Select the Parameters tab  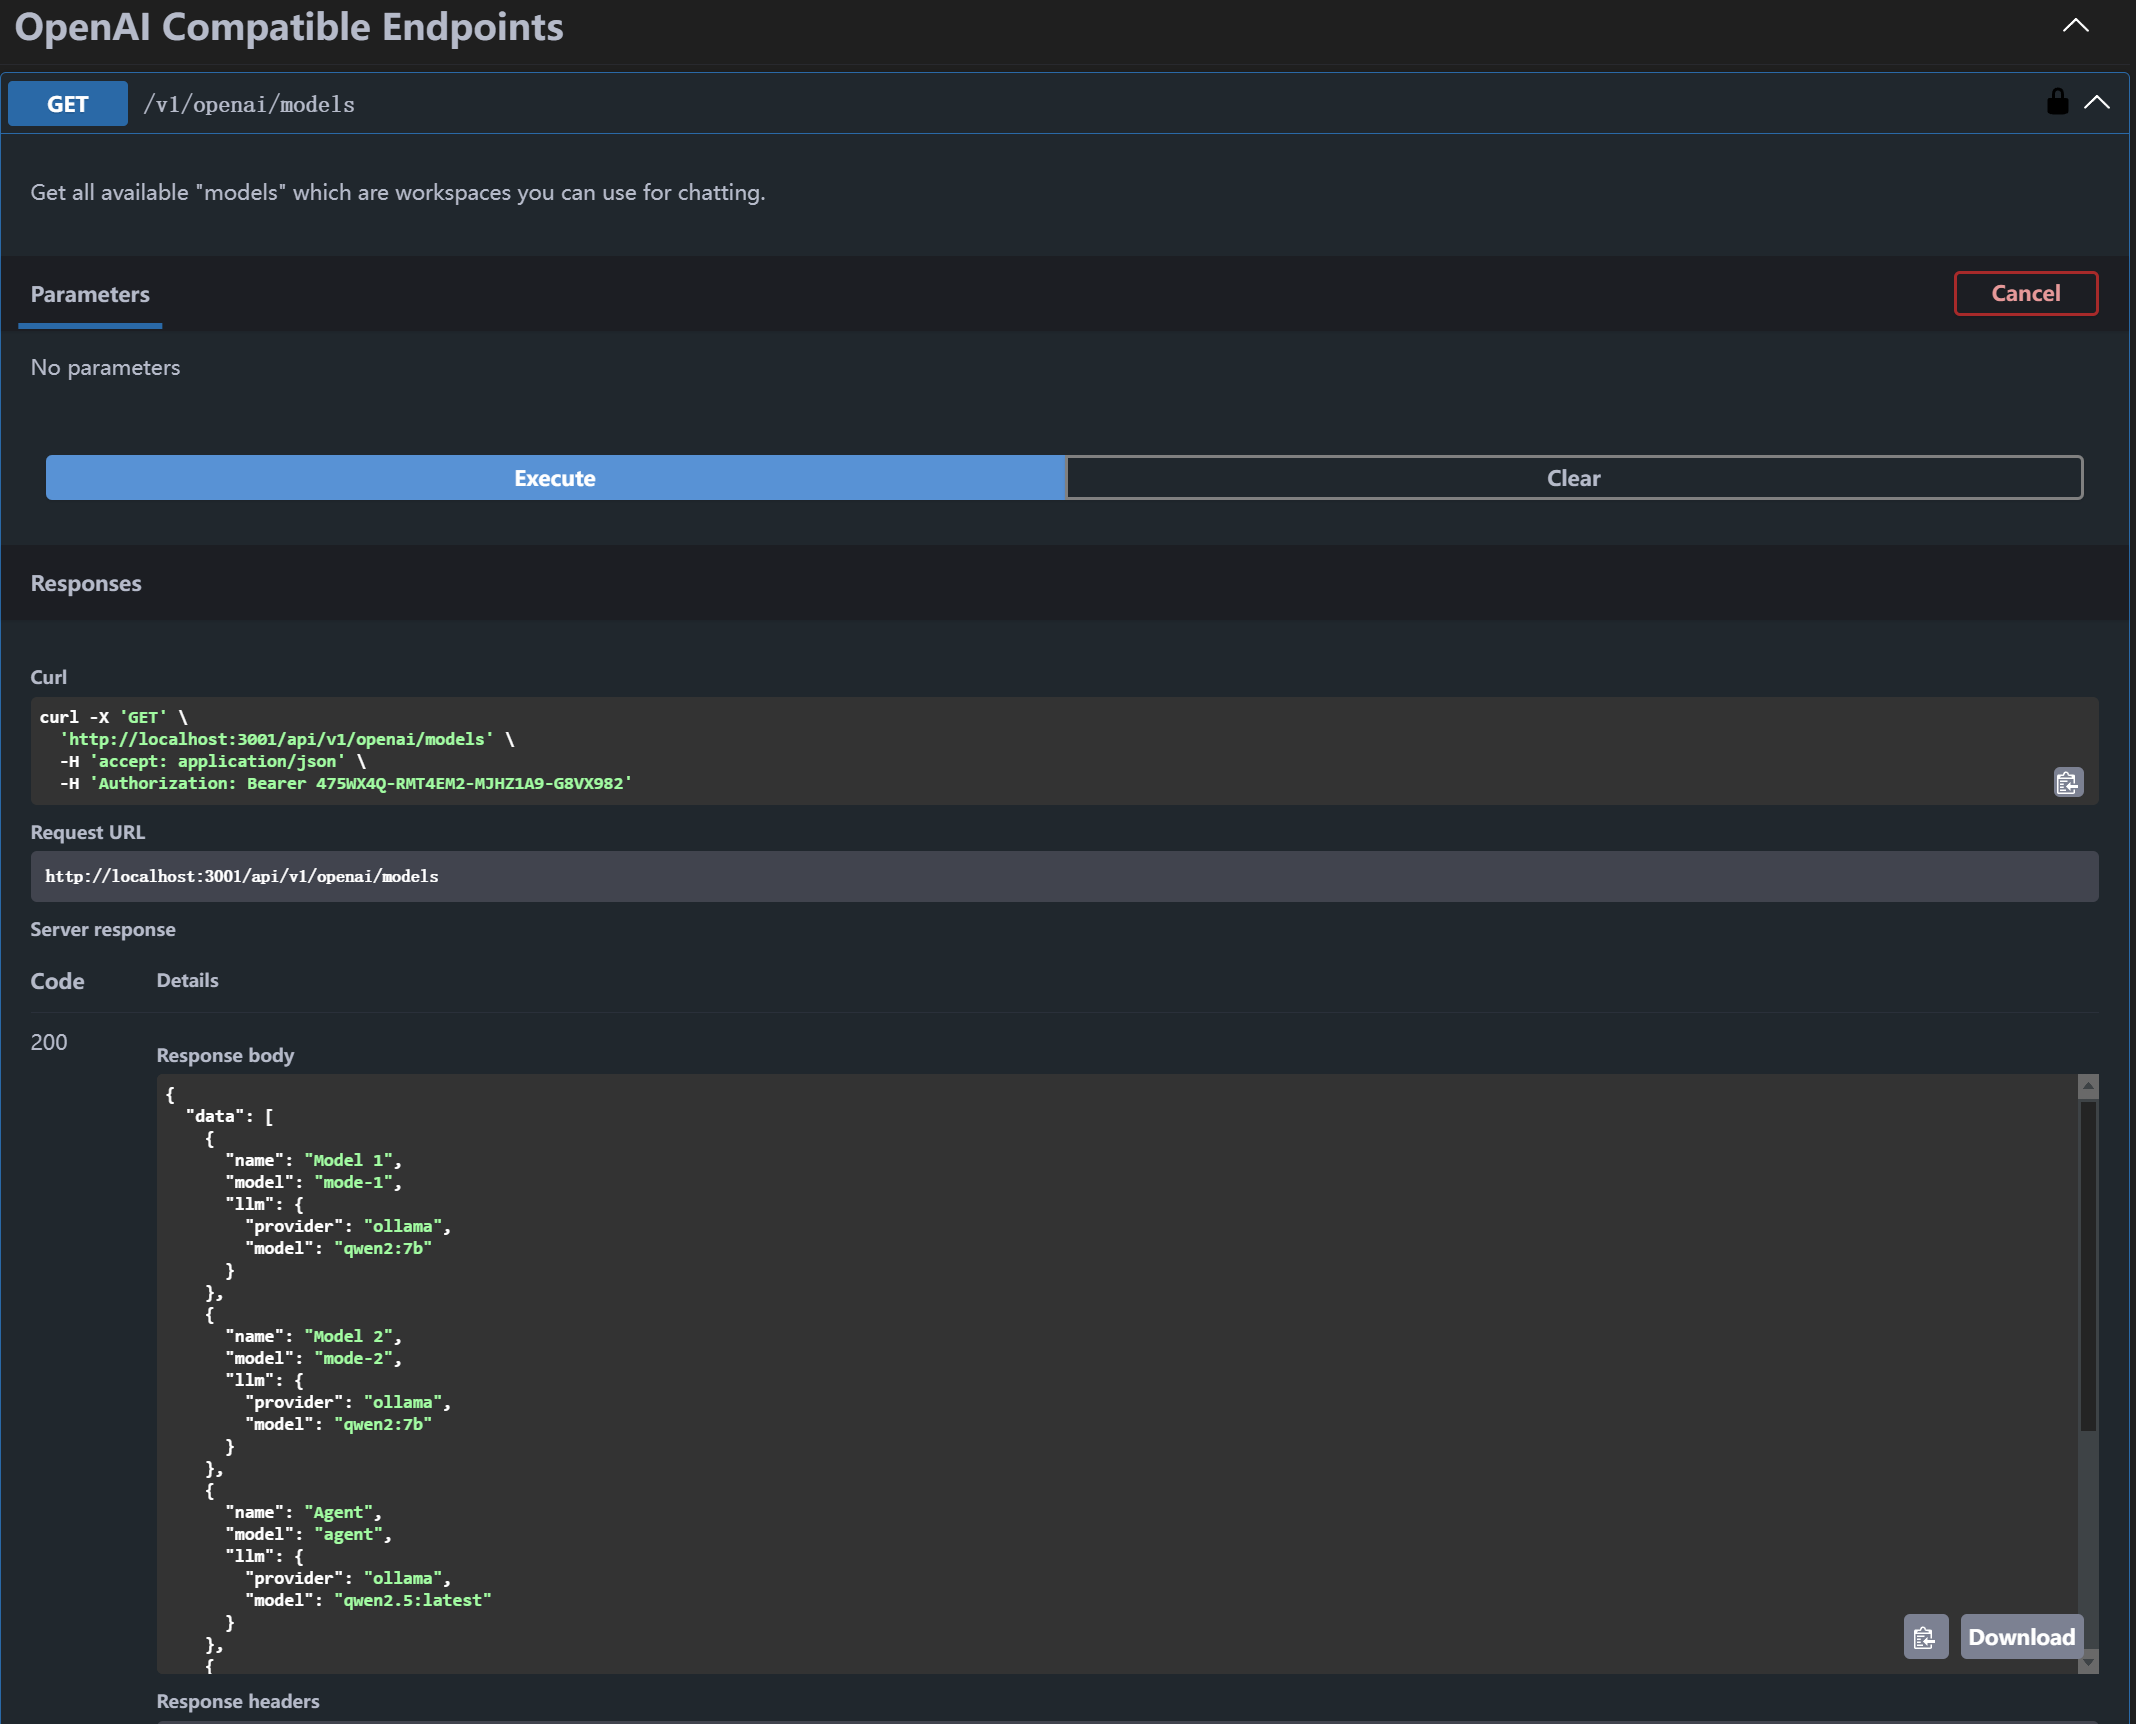click(90, 294)
